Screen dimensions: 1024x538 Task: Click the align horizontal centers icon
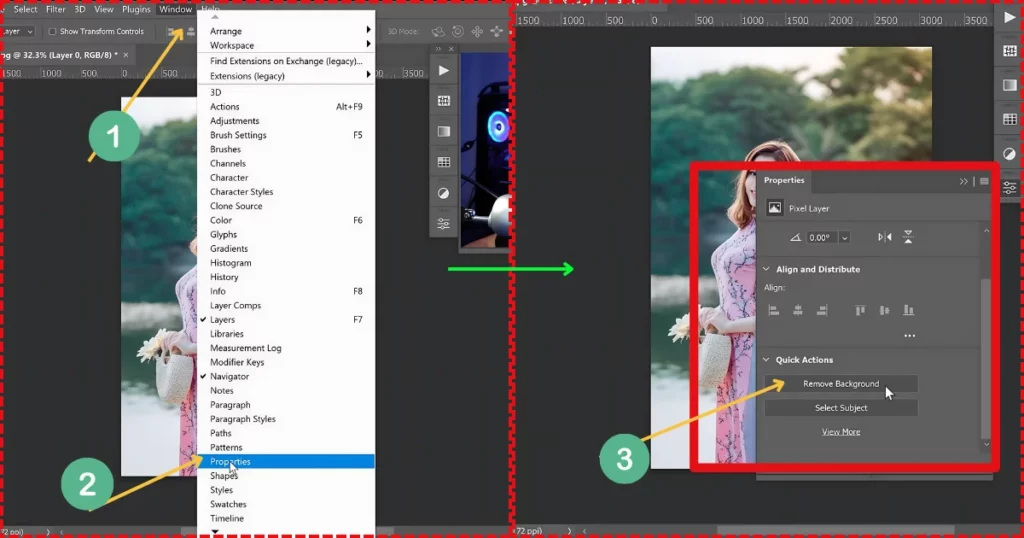[x=797, y=311]
